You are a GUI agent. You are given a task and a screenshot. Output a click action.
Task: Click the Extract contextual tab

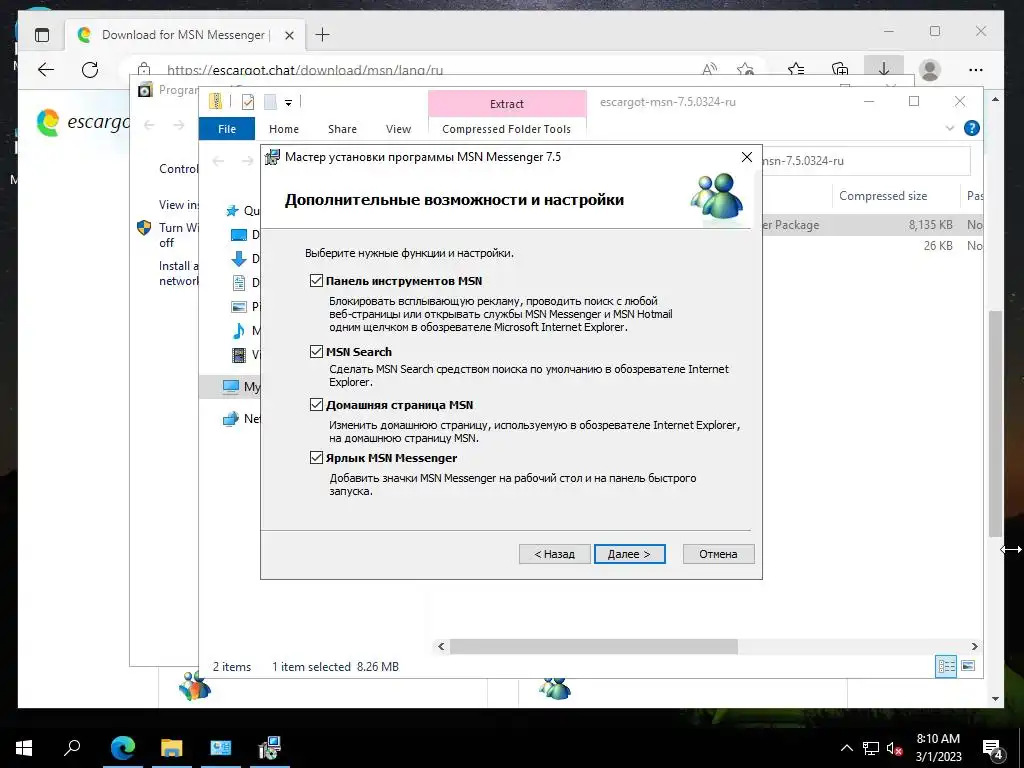(x=507, y=104)
